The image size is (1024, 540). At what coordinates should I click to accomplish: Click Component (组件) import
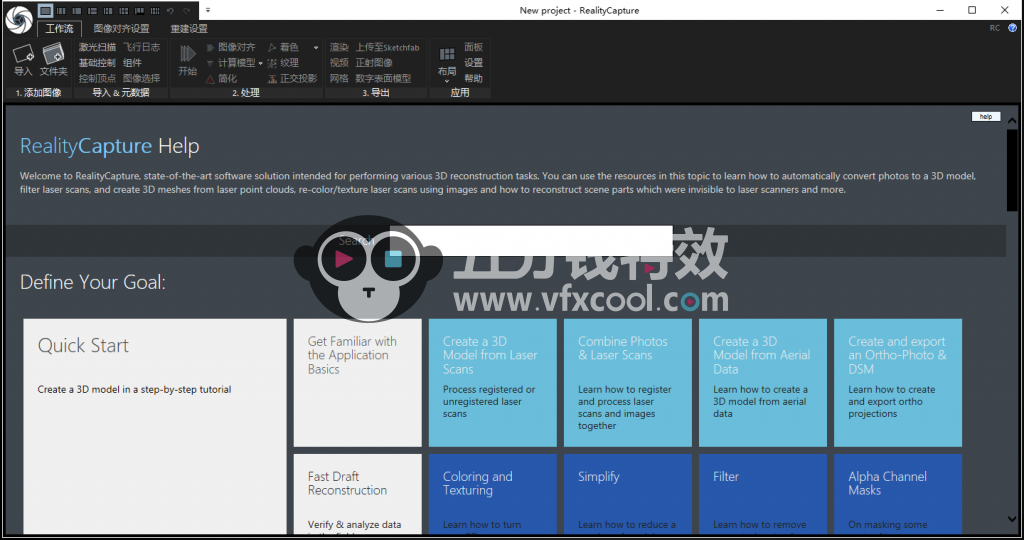(132, 63)
